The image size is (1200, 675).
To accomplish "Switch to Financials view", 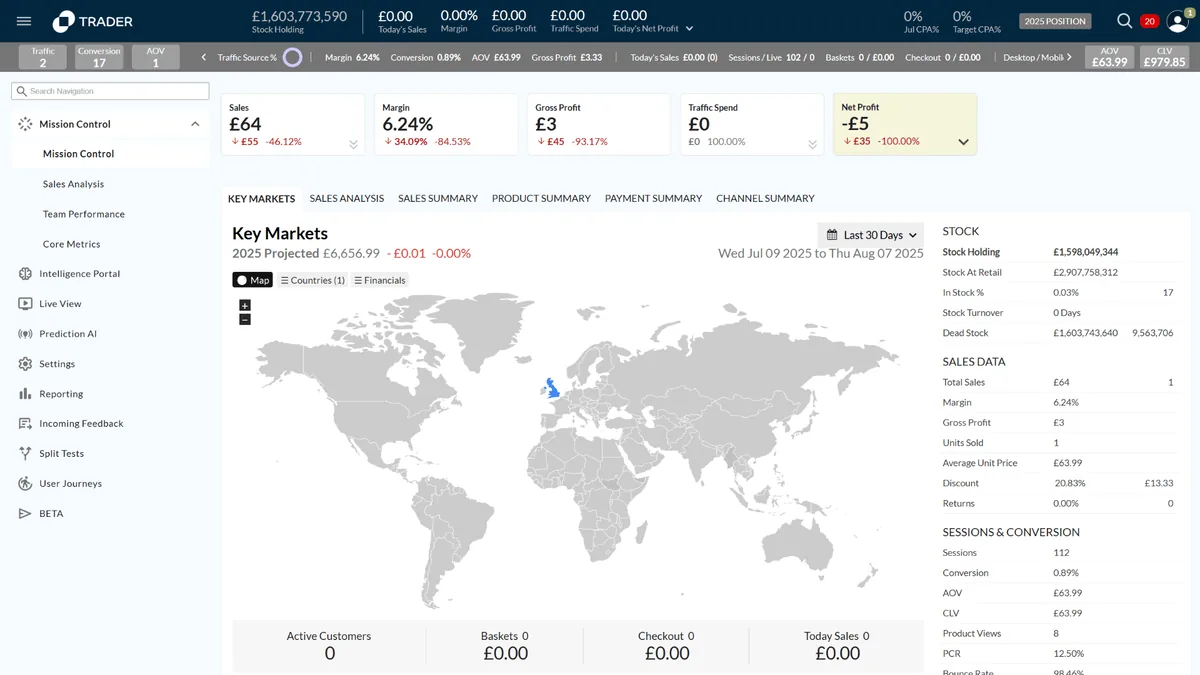I will click(x=380, y=280).
